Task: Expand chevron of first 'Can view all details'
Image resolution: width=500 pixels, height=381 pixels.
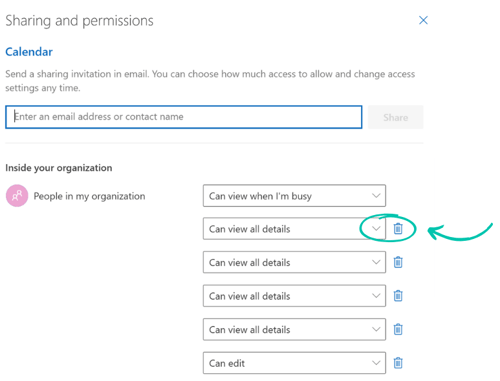Action: [x=376, y=229]
